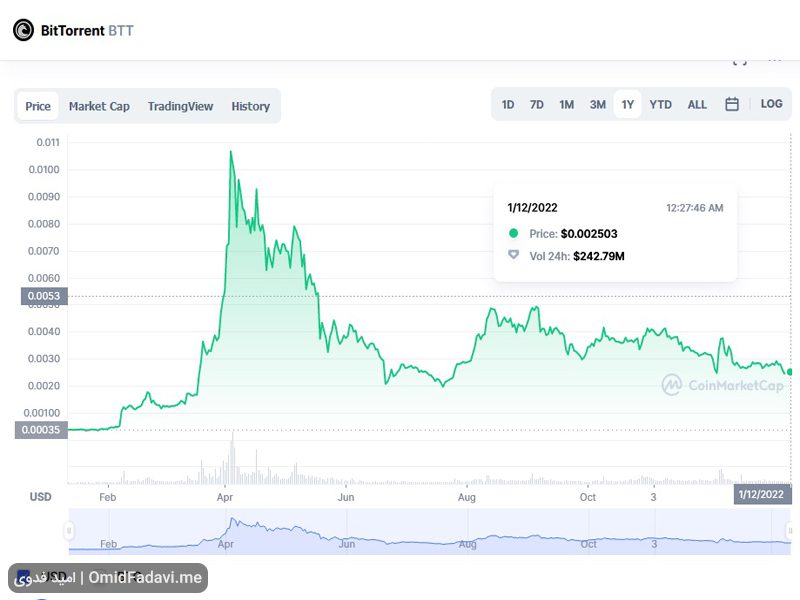Switch to the Market Cap tab
Image resolution: width=800 pixels, height=600 pixels.
coord(99,106)
